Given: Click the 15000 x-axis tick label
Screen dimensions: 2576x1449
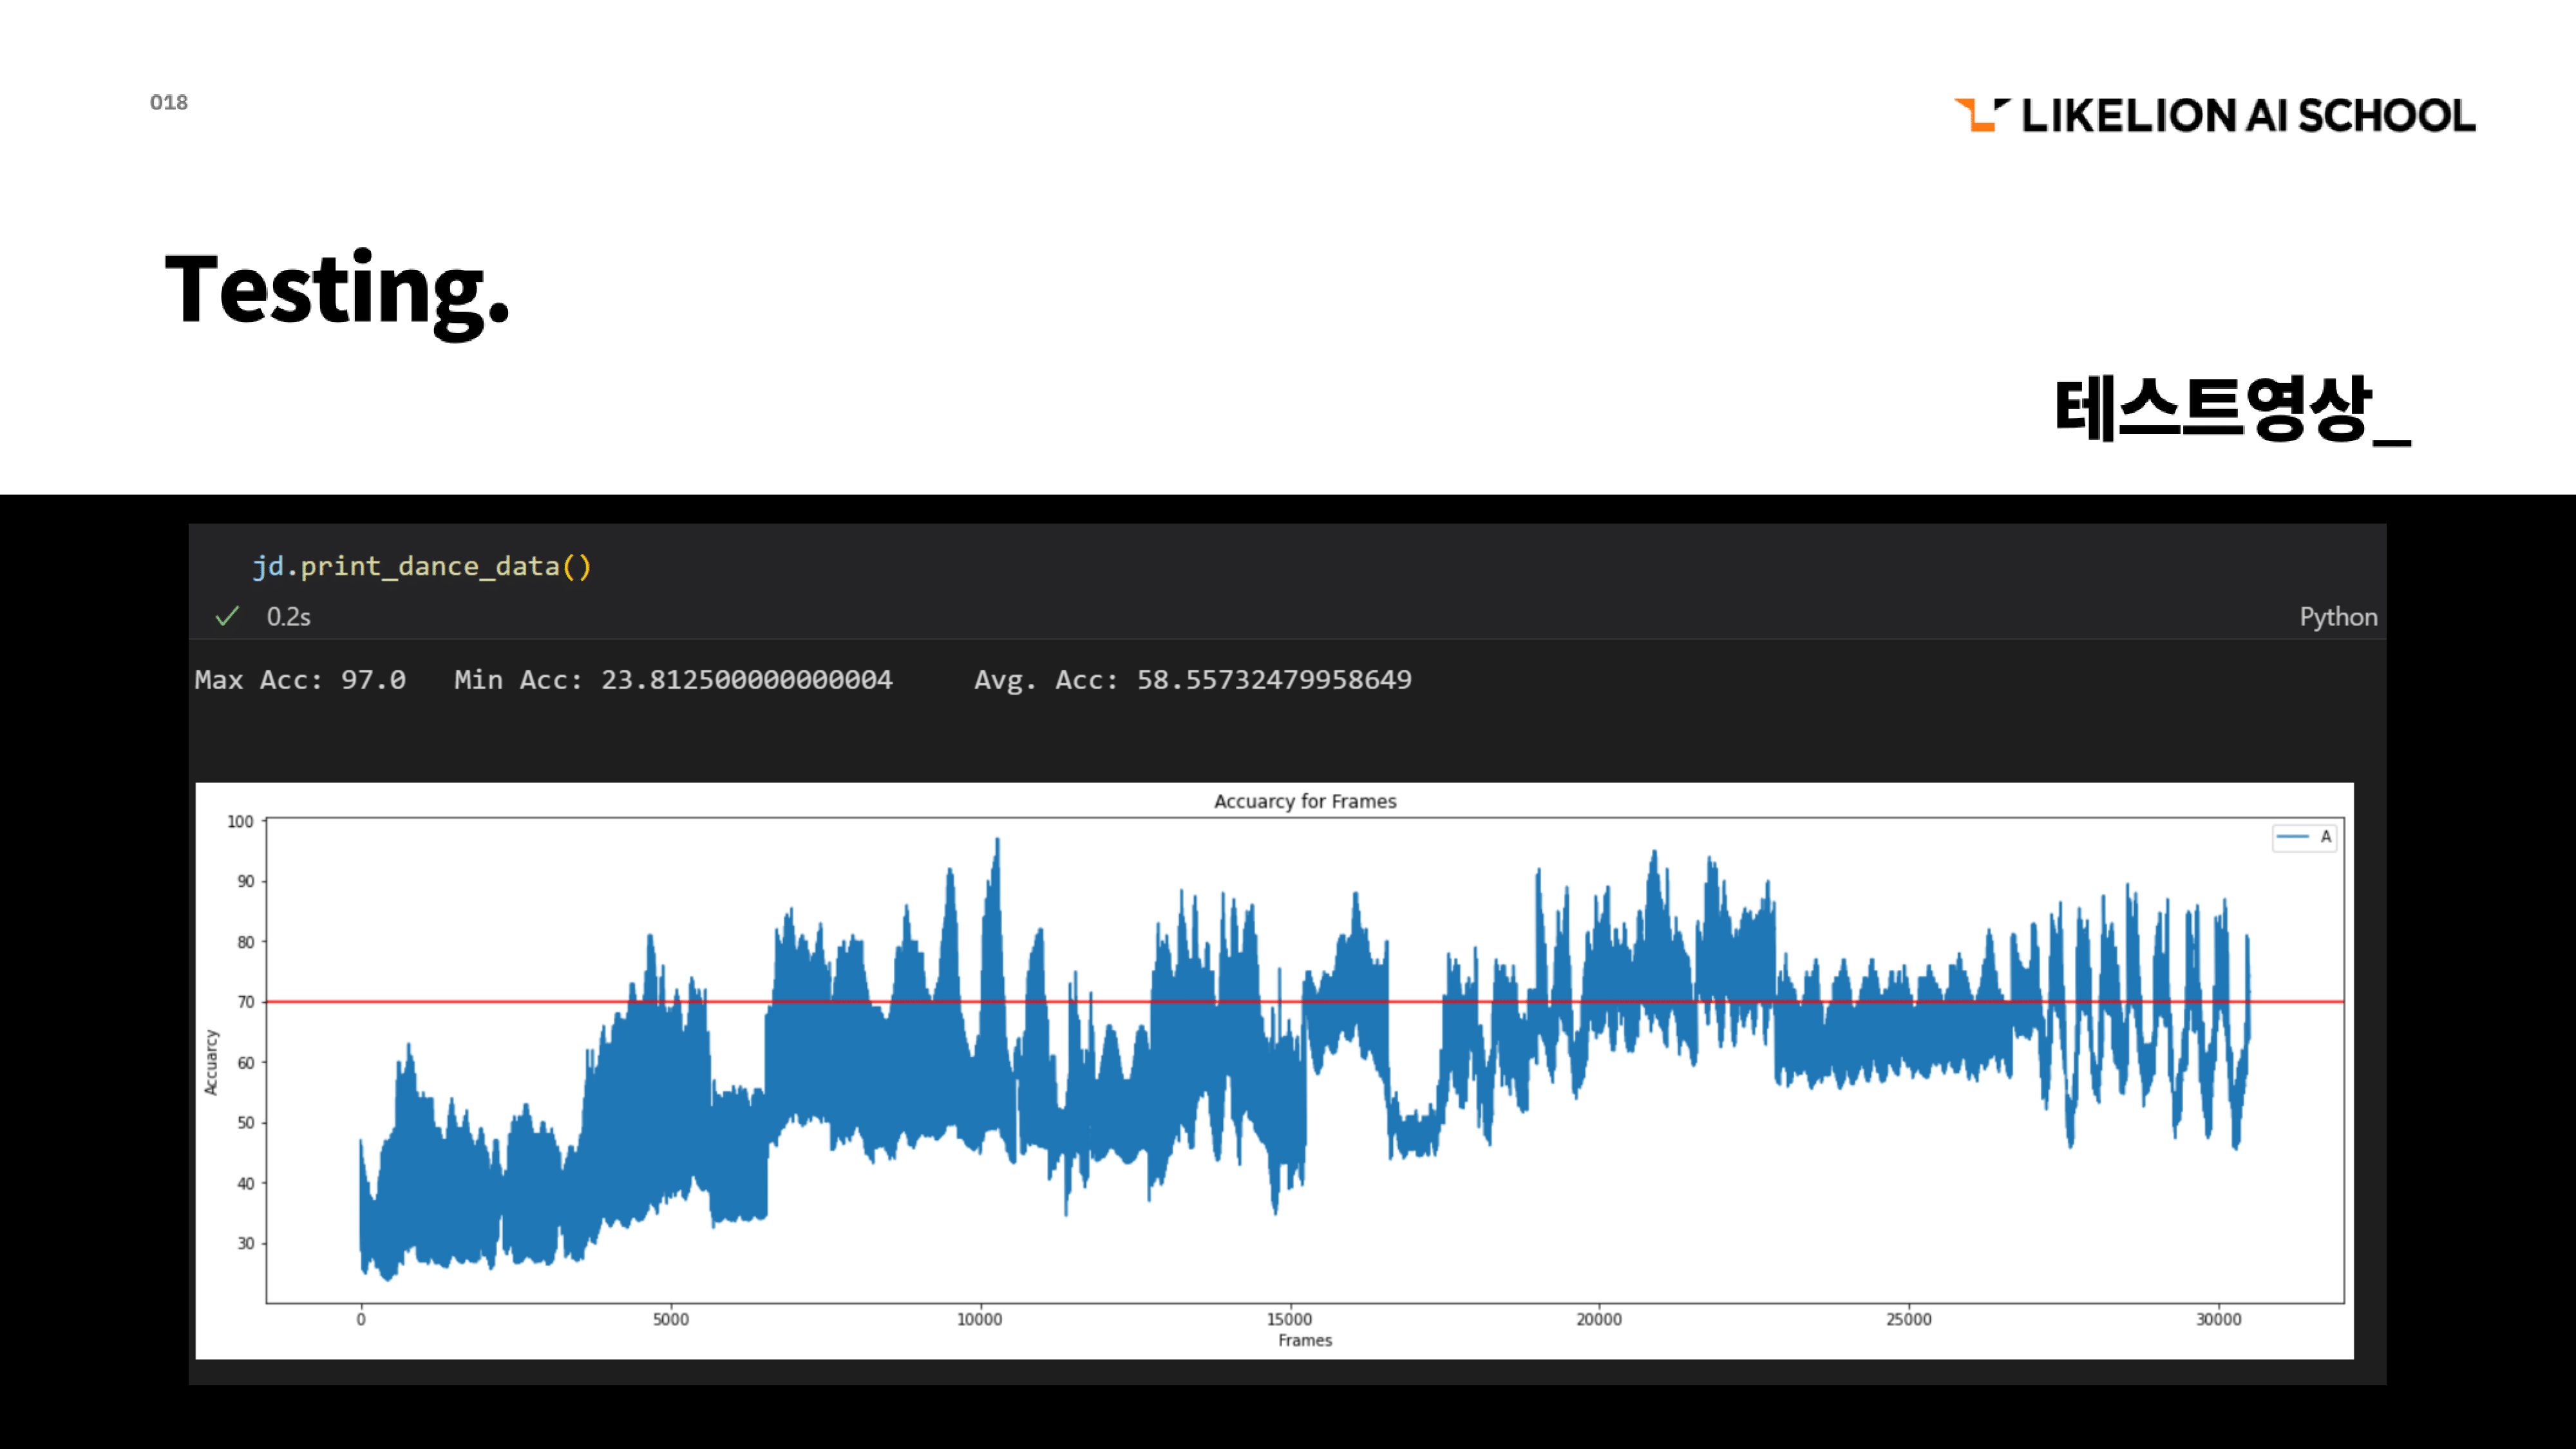Looking at the screenshot, I should pyautogui.click(x=1289, y=1319).
